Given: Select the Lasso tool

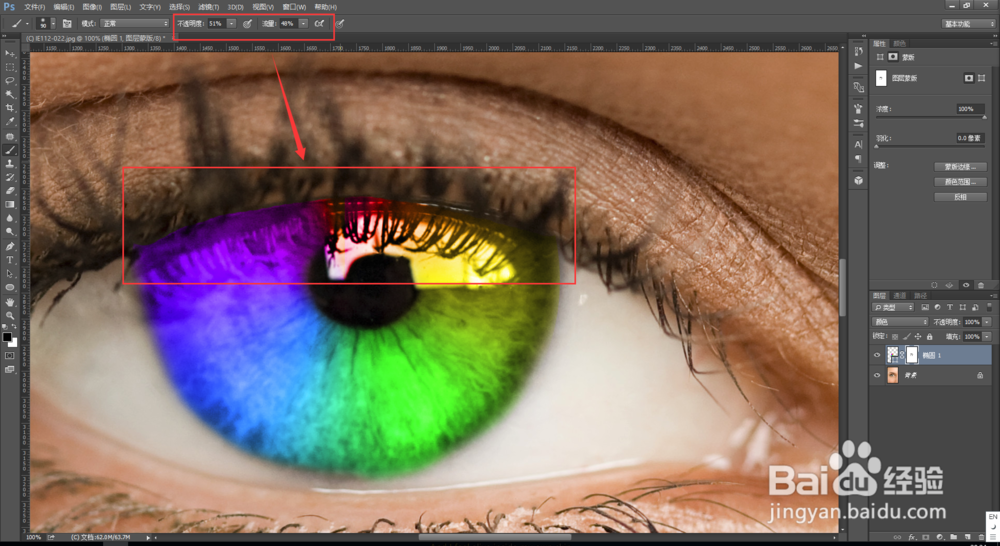Looking at the screenshot, I should point(10,81).
